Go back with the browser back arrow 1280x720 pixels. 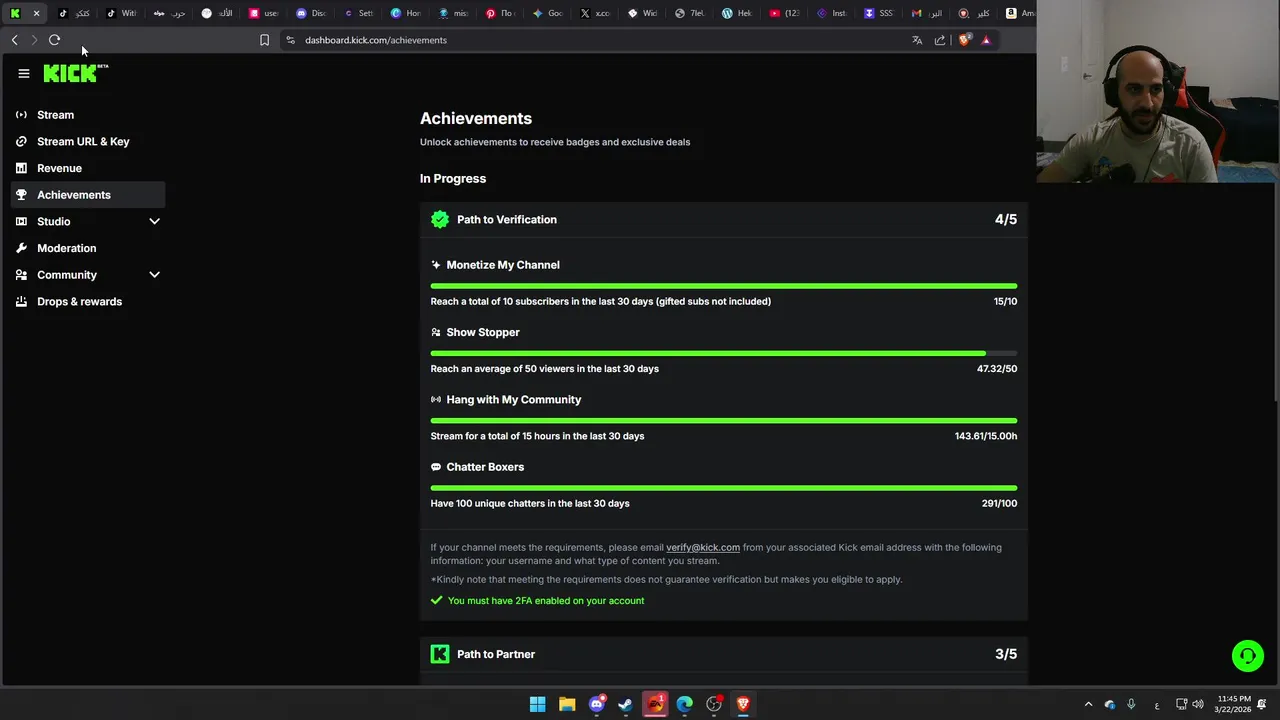(14, 40)
